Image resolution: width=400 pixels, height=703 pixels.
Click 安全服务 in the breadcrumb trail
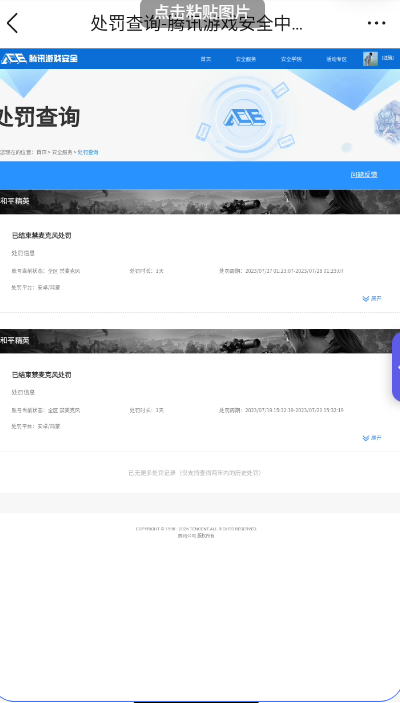(62, 152)
